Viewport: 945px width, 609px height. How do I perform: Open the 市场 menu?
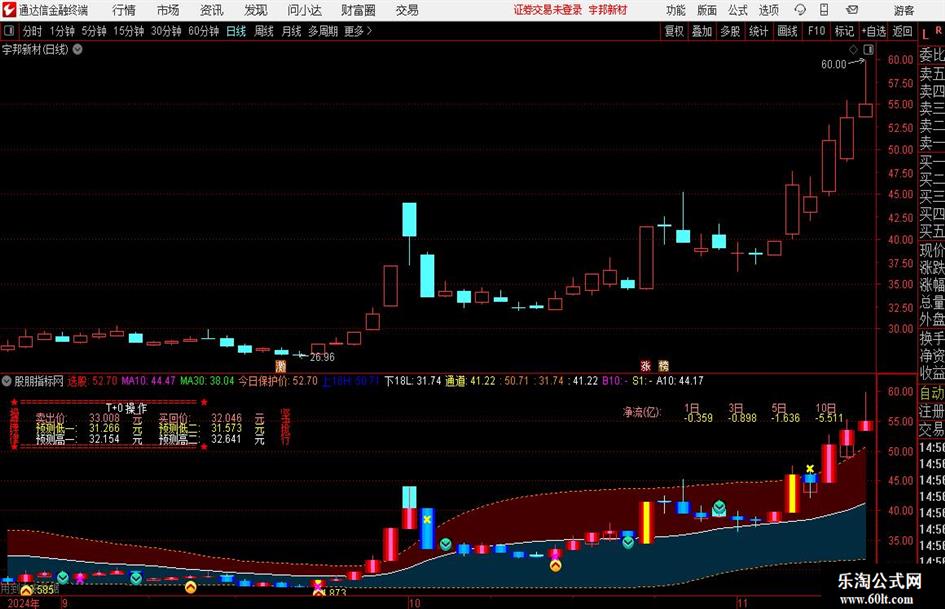pyautogui.click(x=168, y=10)
